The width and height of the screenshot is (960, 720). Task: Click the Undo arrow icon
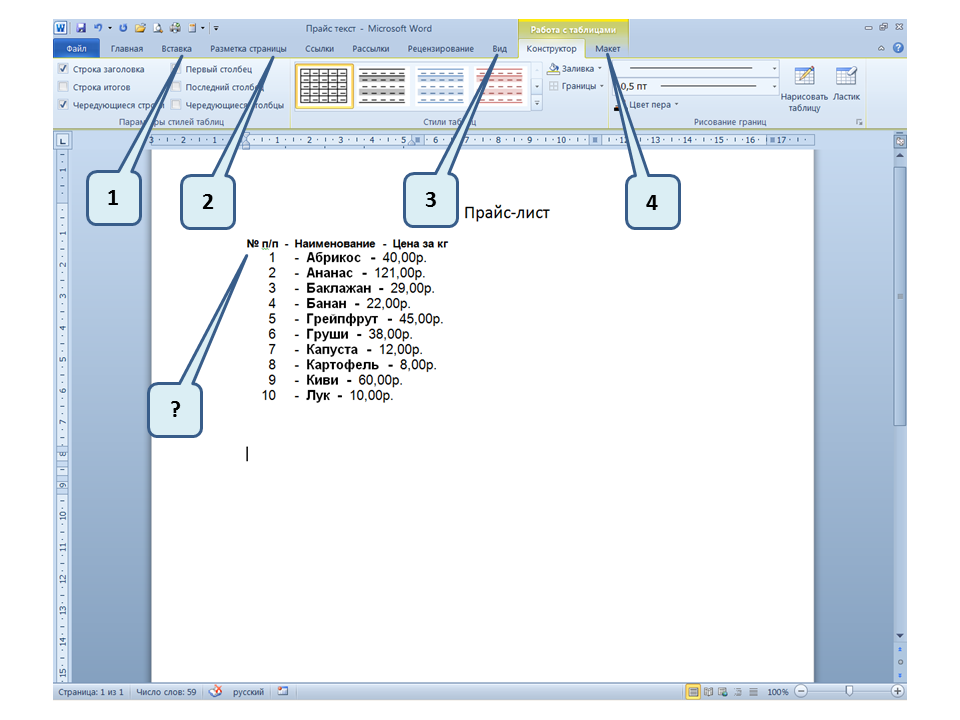pos(98,29)
